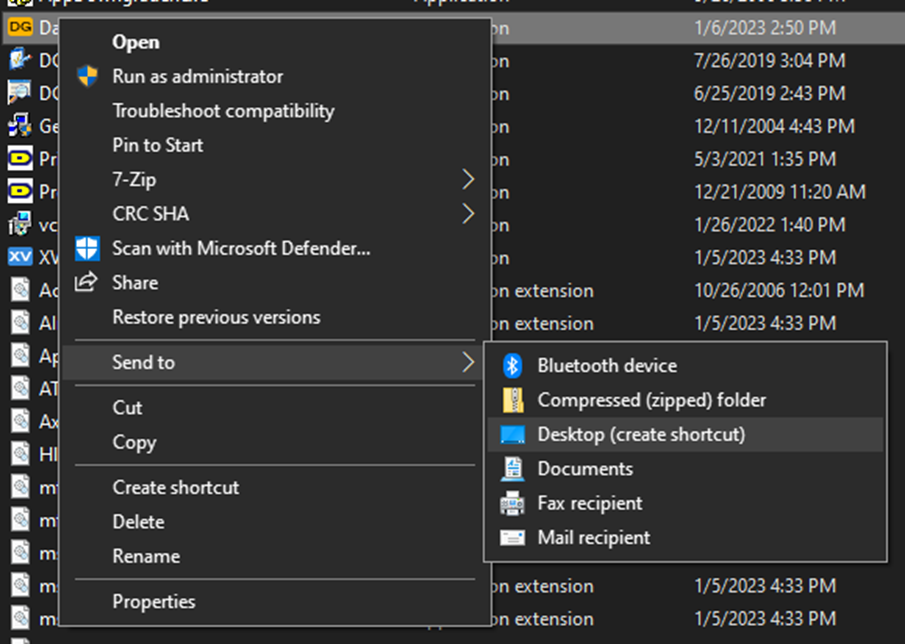Click the Desktop shortcut monitor icon
This screenshot has width=905, height=644.
coord(513,435)
